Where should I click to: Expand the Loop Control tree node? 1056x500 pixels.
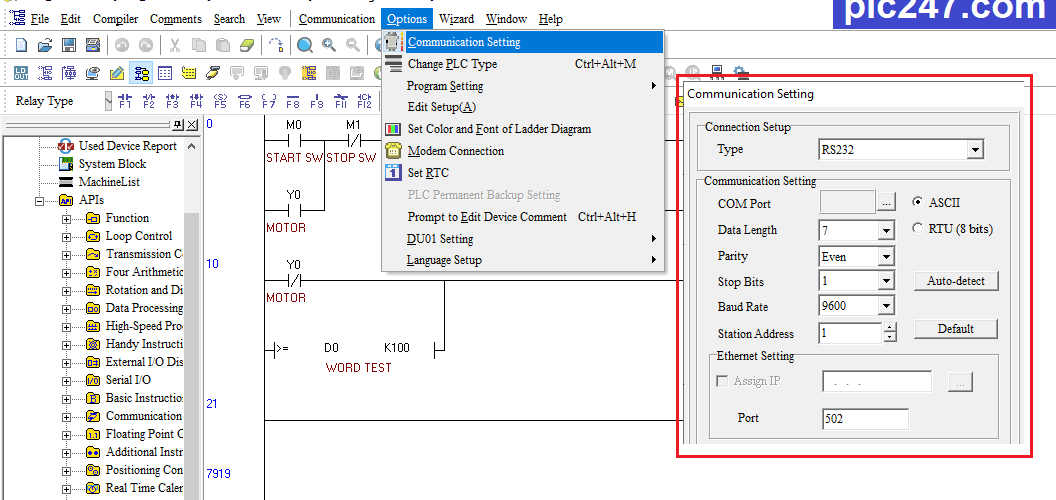(67, 237)
